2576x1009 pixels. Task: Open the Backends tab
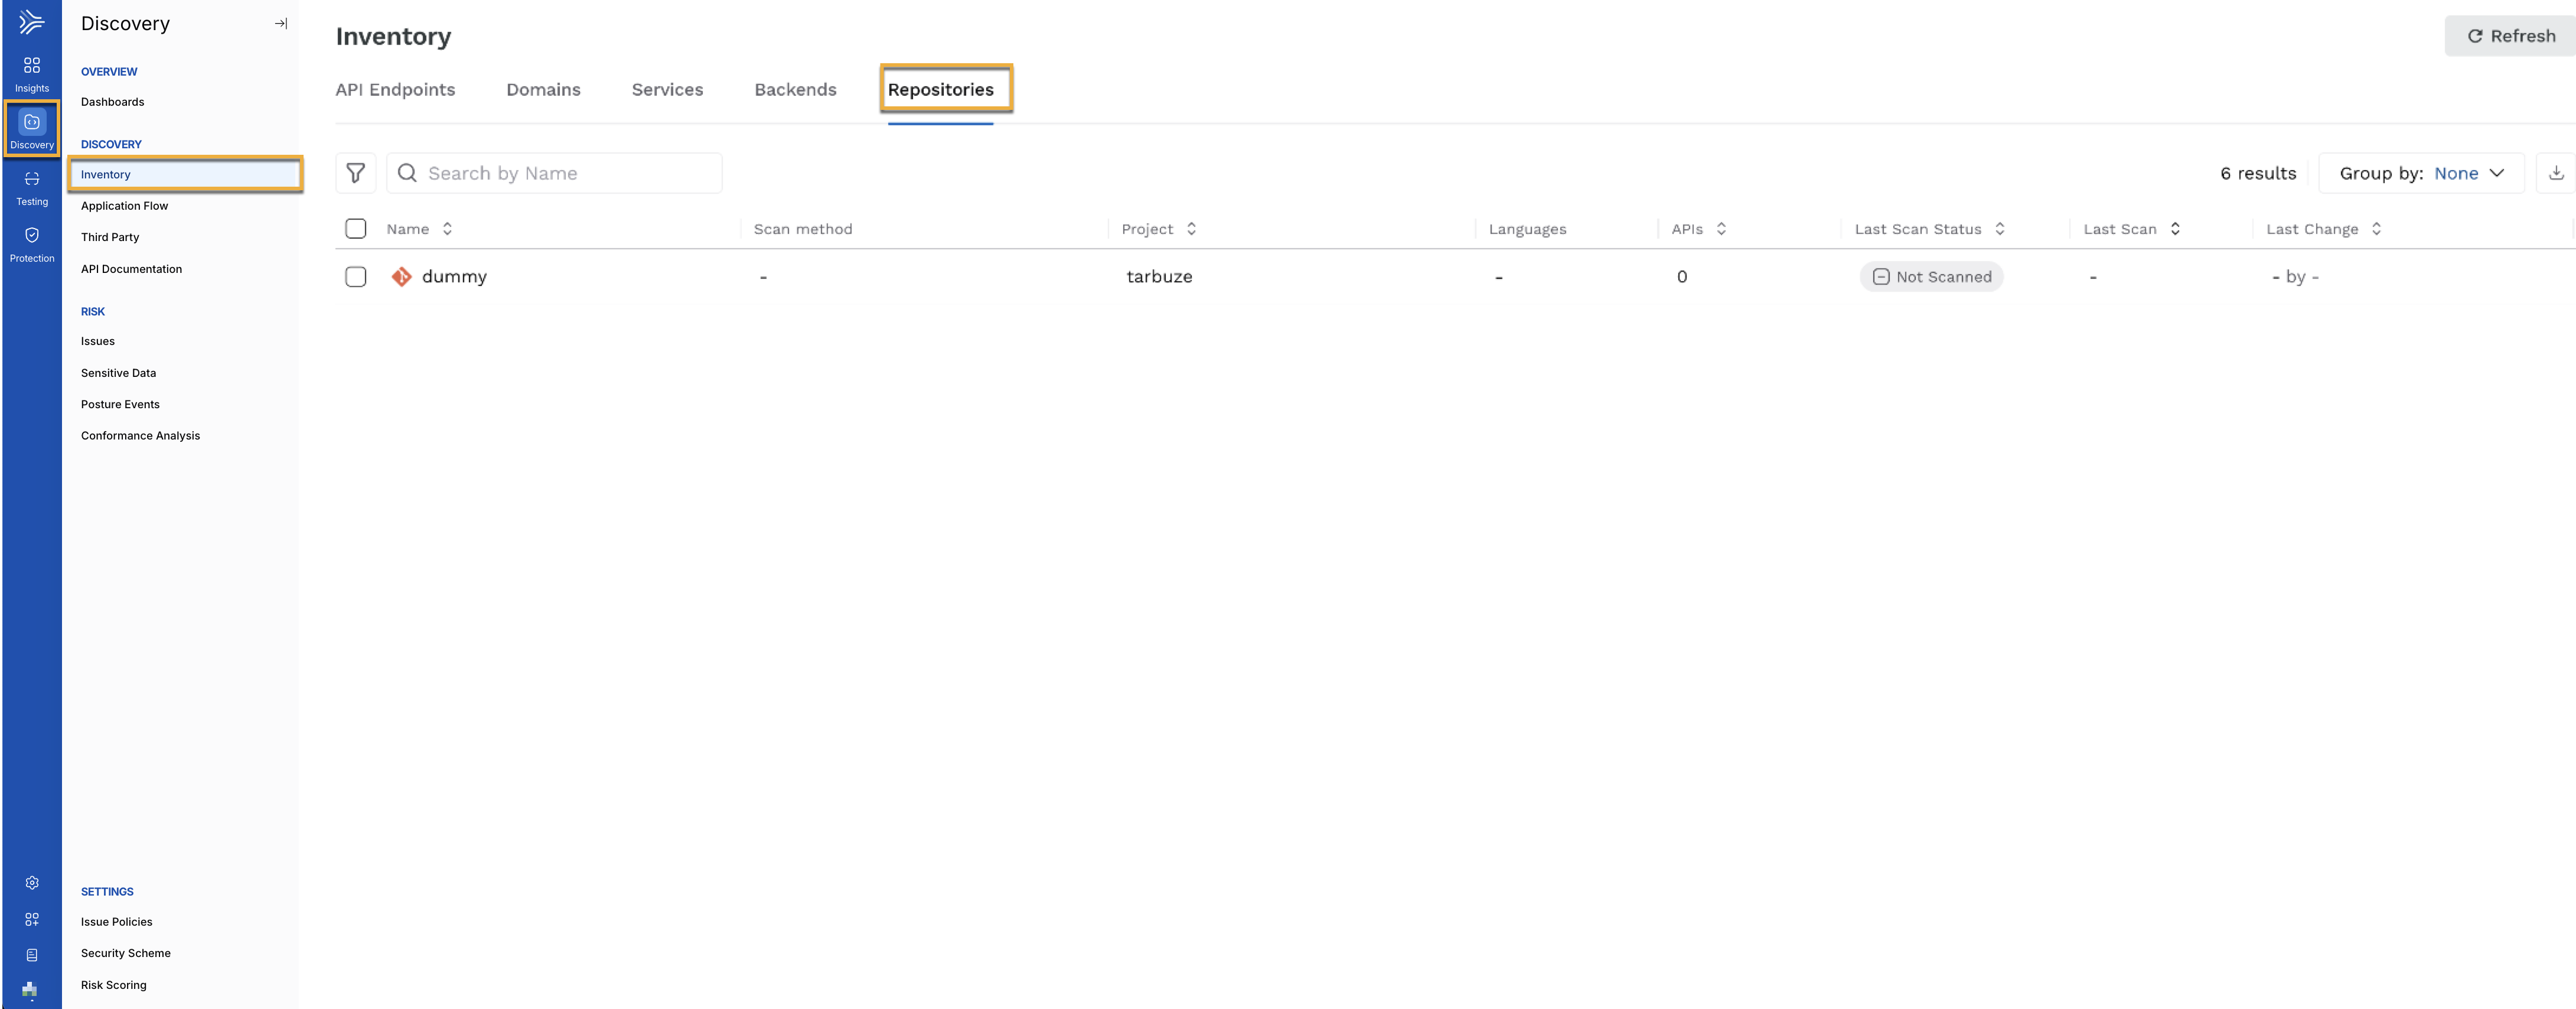click(x=795, y=90)
